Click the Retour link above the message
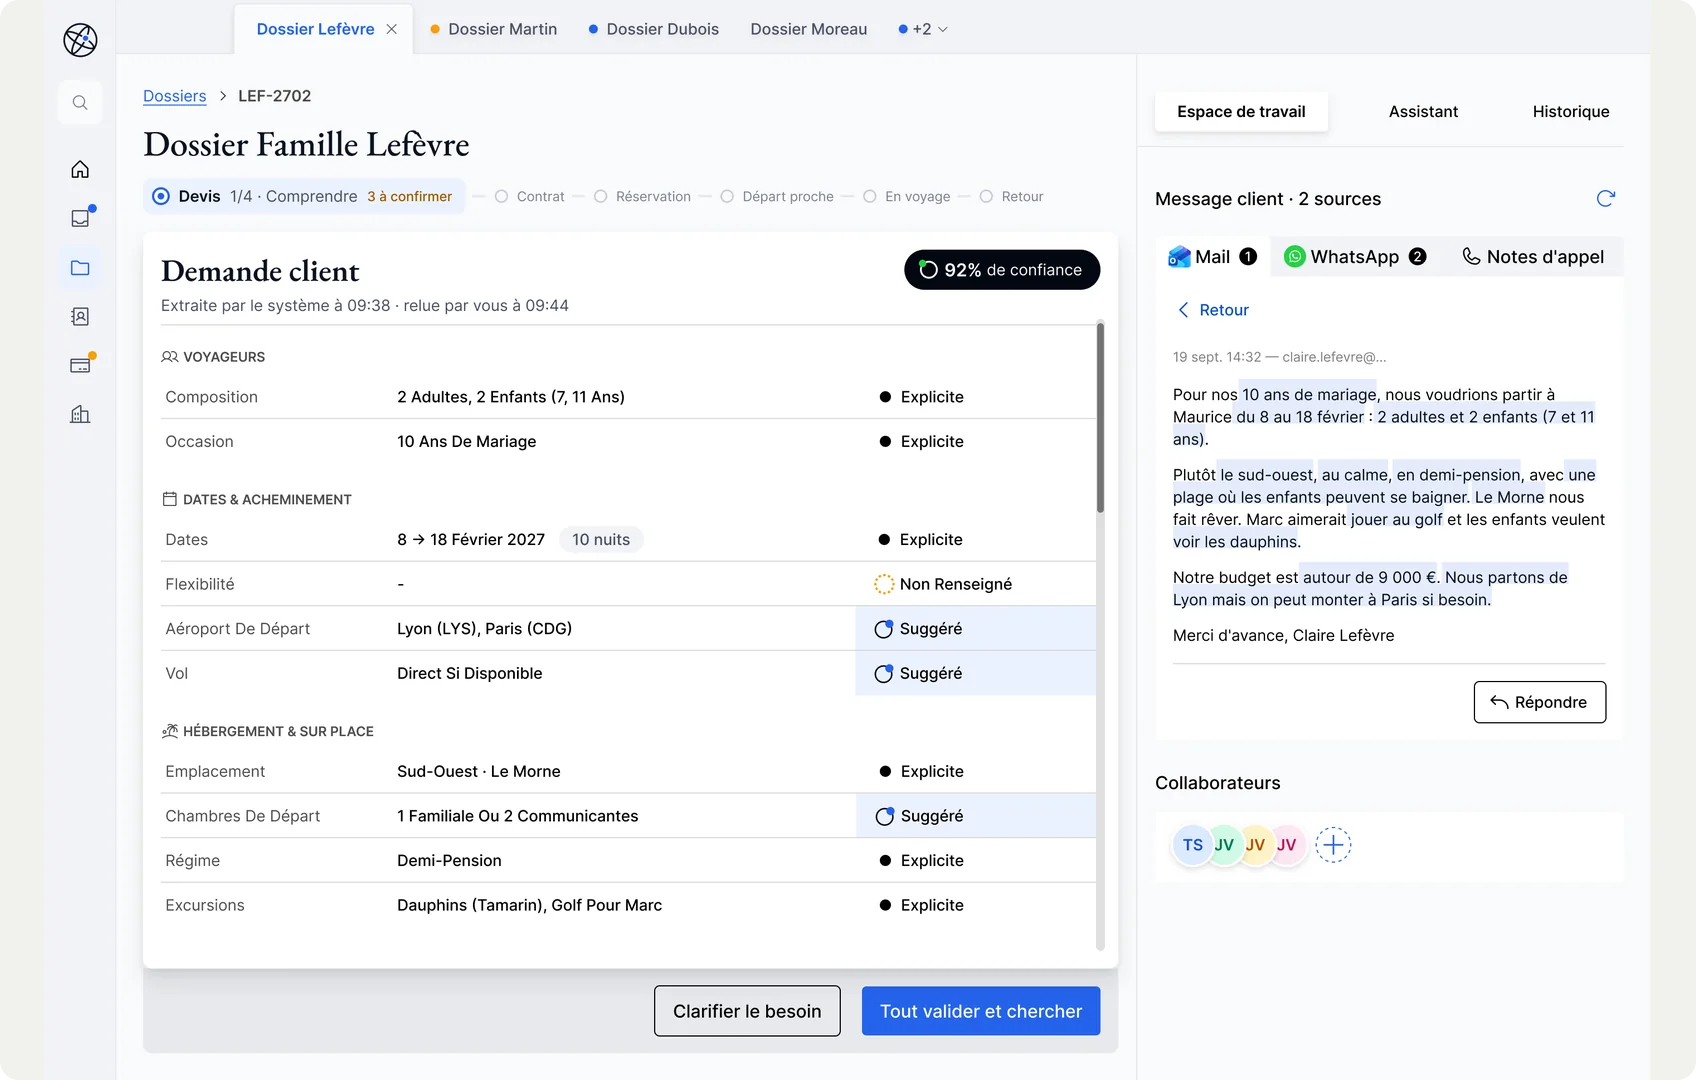Viewport: 1696px width, 1080px height. point(1213,310)
